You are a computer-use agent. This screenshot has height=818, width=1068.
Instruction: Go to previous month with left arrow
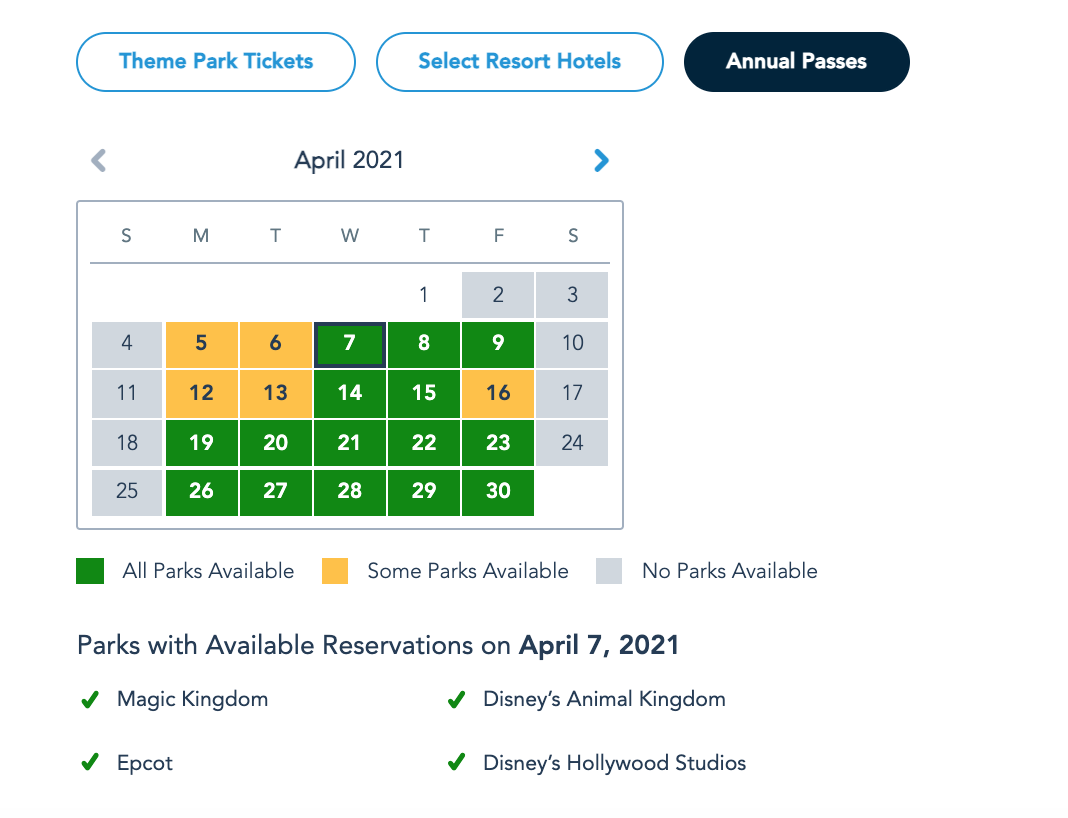[98, 160]
